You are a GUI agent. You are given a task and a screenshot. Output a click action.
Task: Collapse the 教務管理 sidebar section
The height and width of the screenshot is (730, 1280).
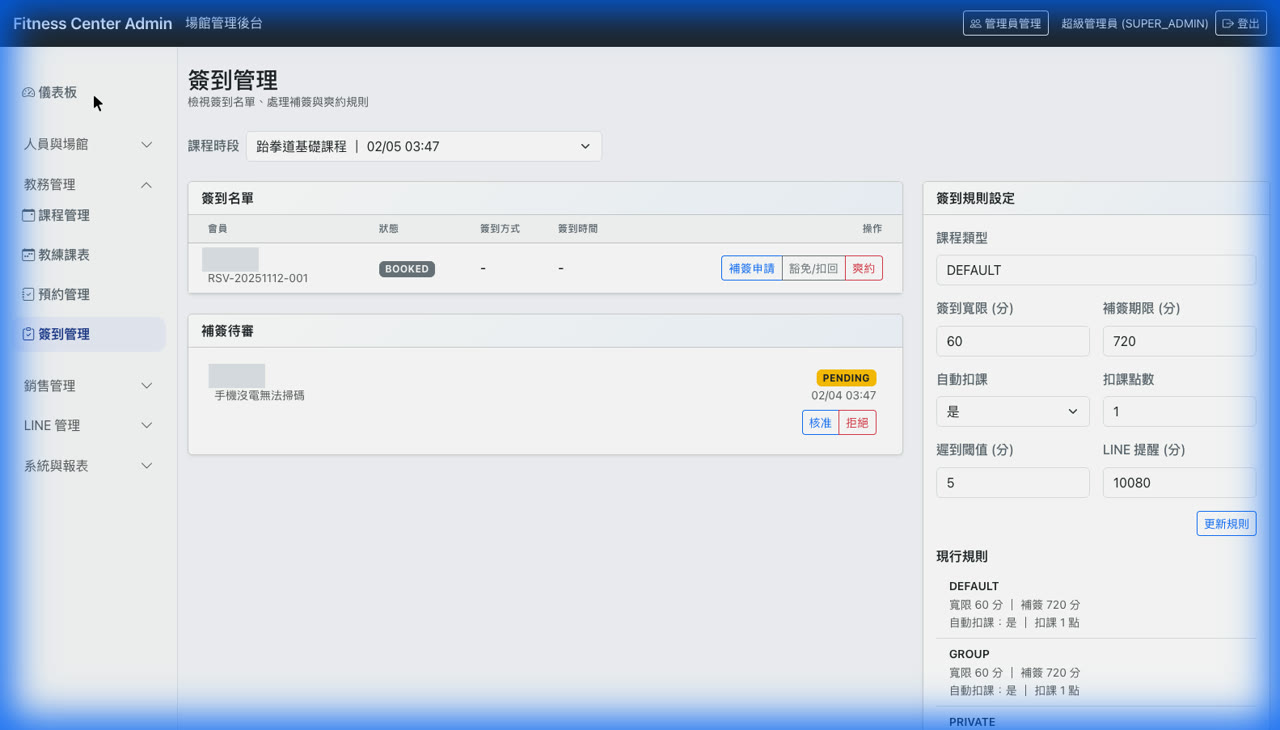pos(89,184)
